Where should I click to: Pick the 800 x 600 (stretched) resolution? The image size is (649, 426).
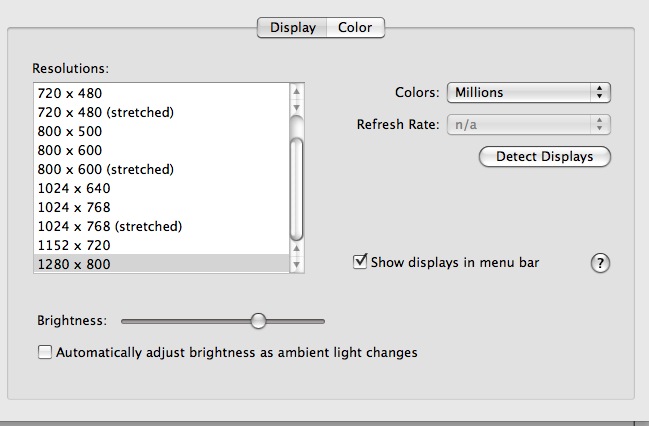(x=162, y=169)
